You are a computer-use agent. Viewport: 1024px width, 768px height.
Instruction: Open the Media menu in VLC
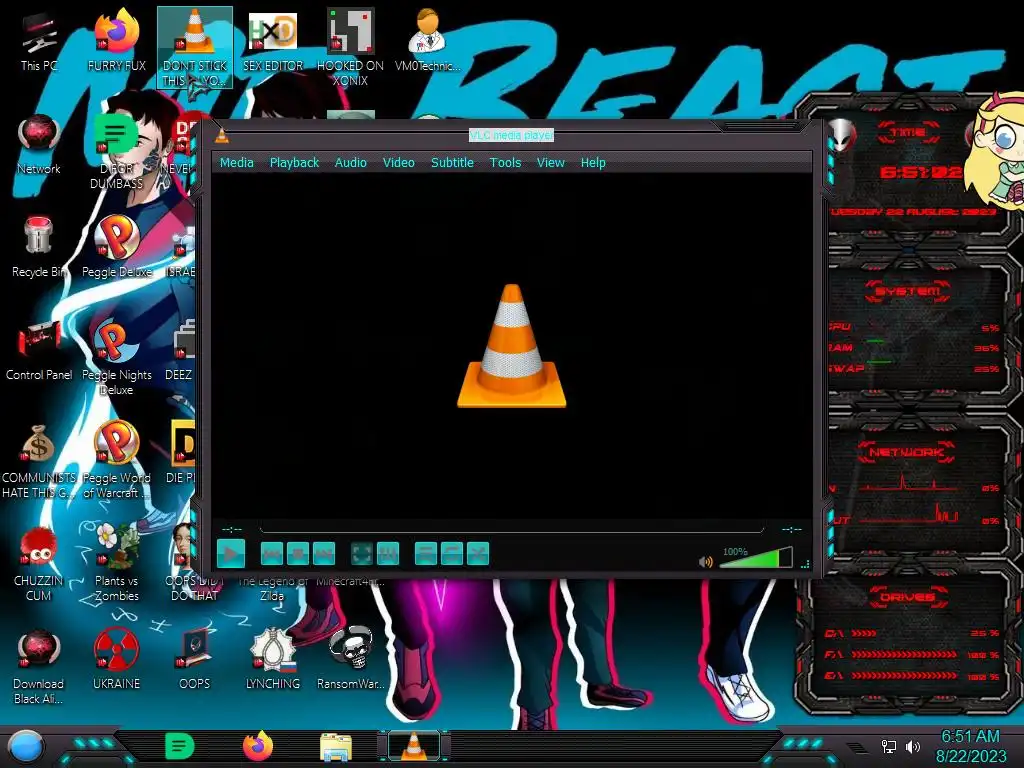(x=236, y=163)
